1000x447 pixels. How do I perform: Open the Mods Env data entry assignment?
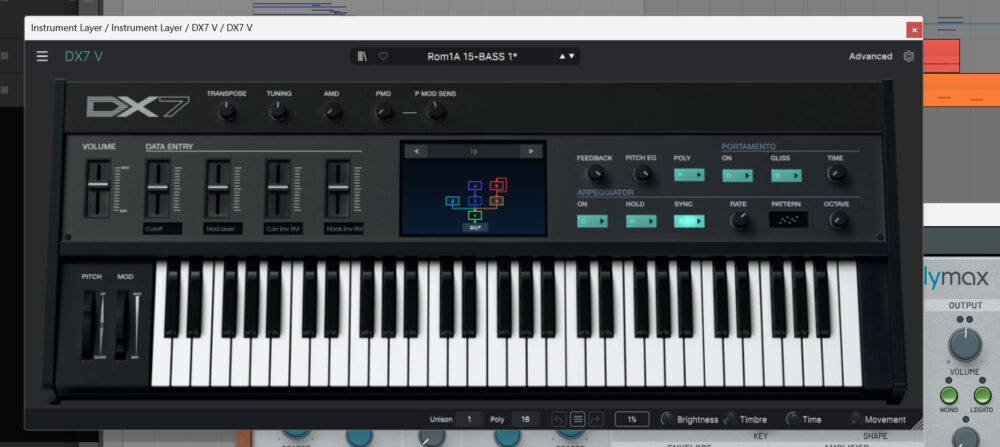click(x=344, y=228)
